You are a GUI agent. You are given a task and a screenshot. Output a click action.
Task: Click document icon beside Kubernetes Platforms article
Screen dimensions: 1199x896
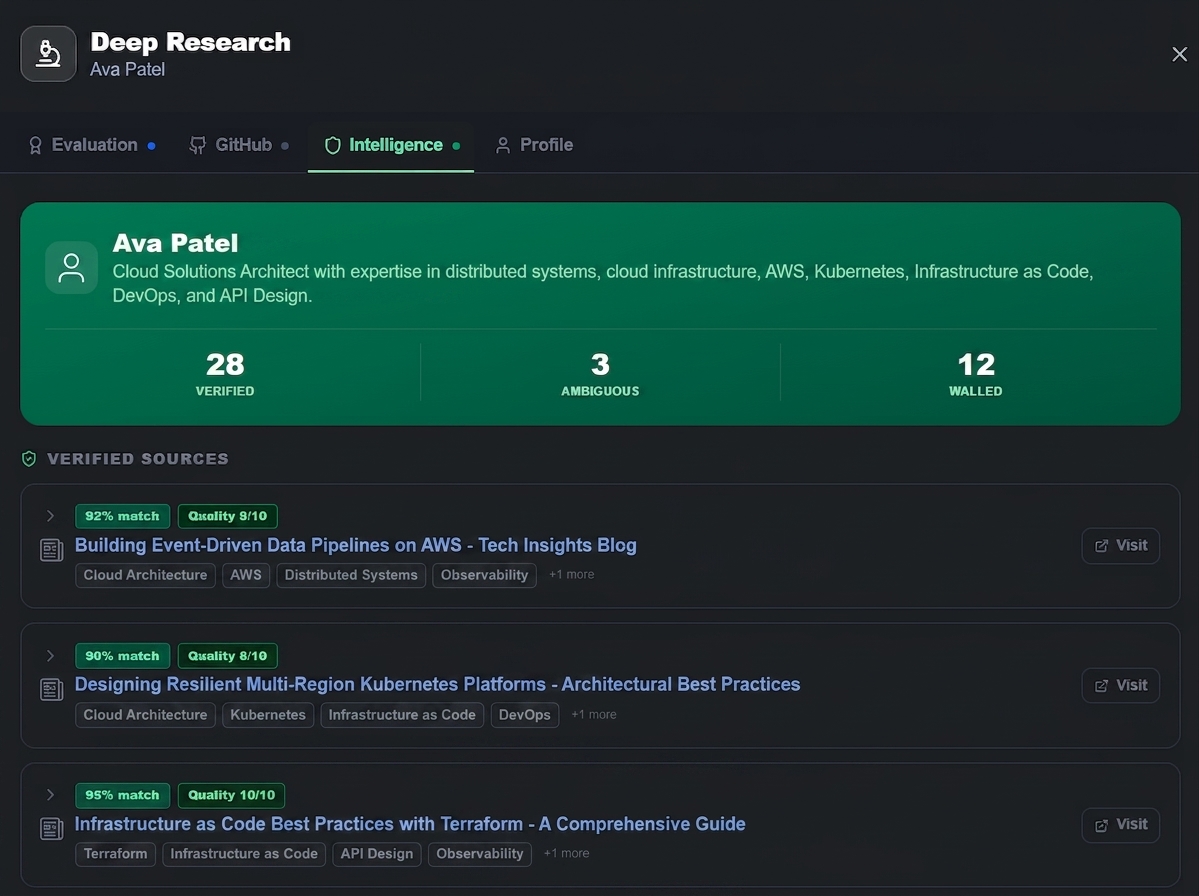point(51,690)
